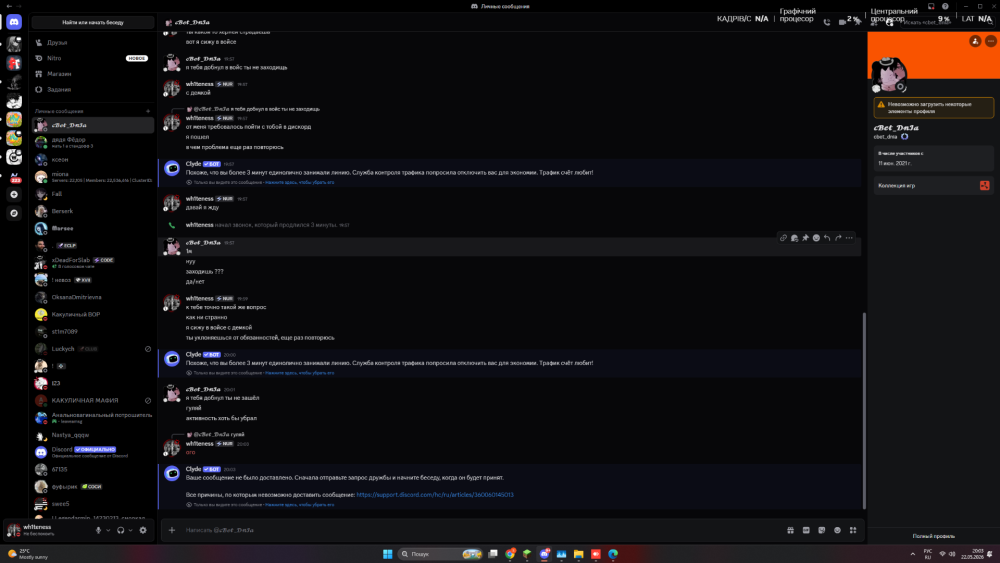The image size is (1000, 563).
Task: Open chat with Luckych
Action: [x=92, y=349]
